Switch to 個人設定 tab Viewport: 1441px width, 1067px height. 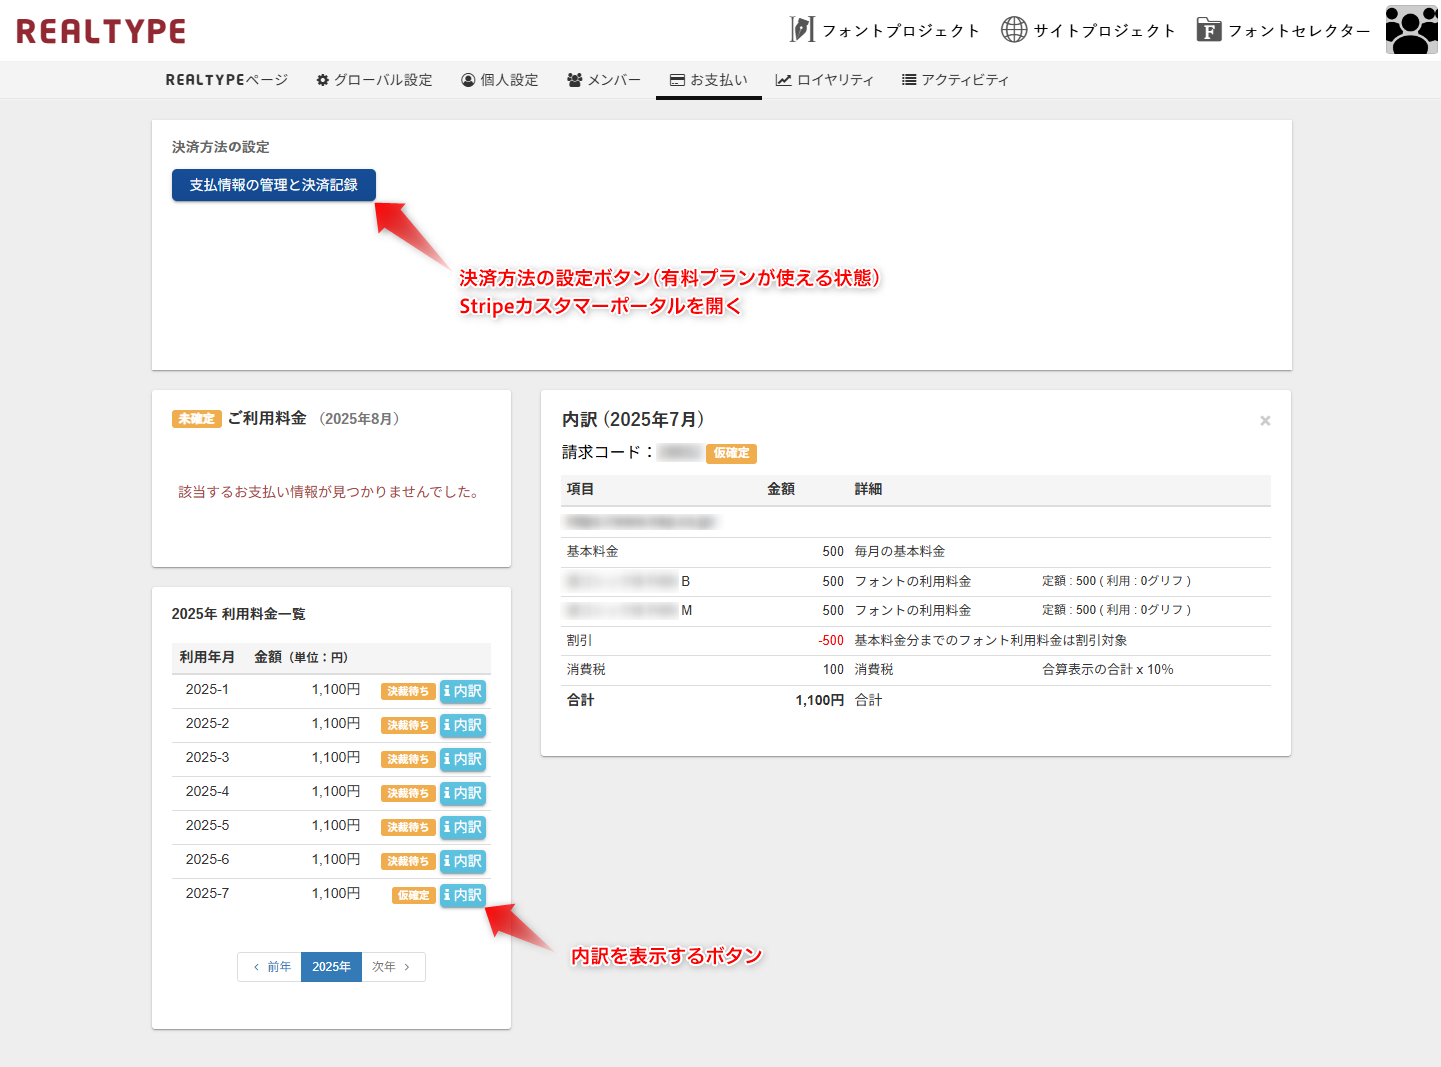pos(499,80)
